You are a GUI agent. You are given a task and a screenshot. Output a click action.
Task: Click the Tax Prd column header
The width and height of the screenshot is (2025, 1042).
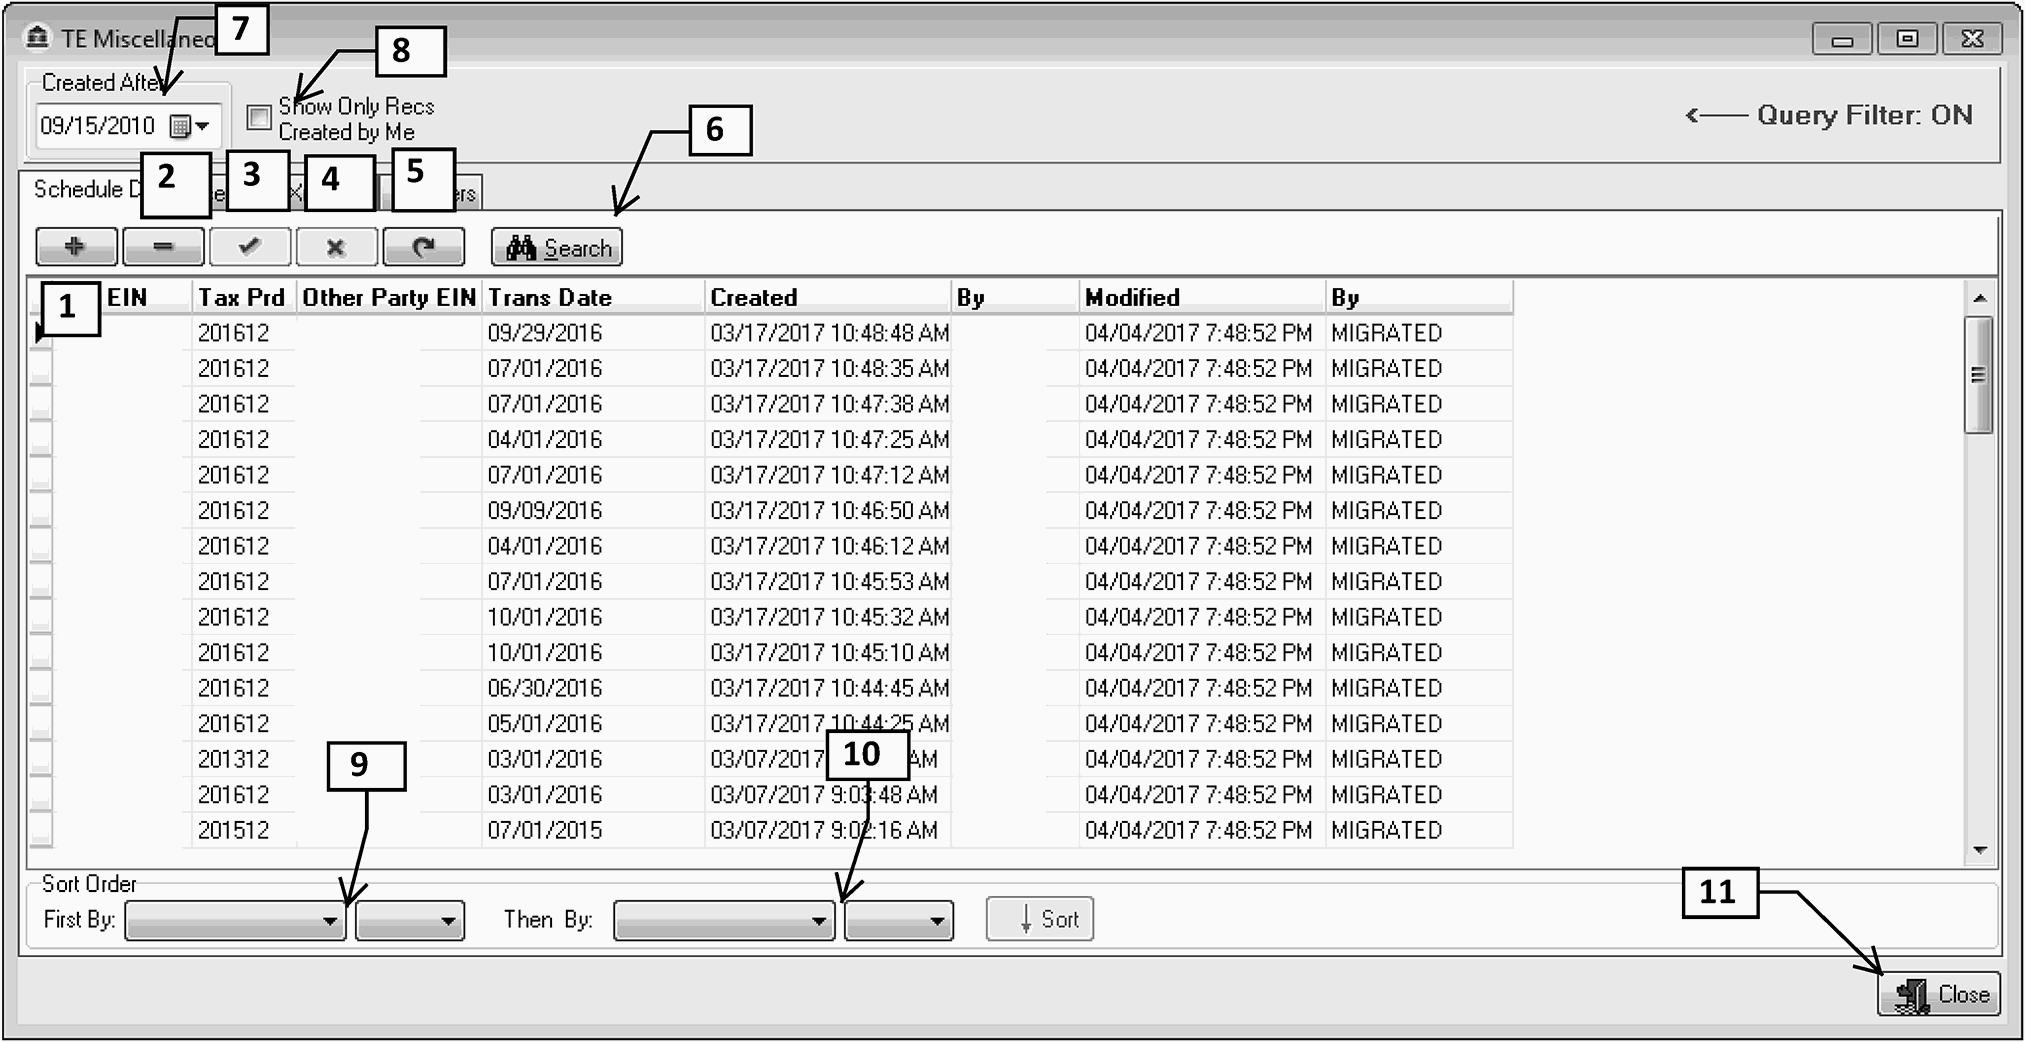pyautogui.click(x=241, y=298)
